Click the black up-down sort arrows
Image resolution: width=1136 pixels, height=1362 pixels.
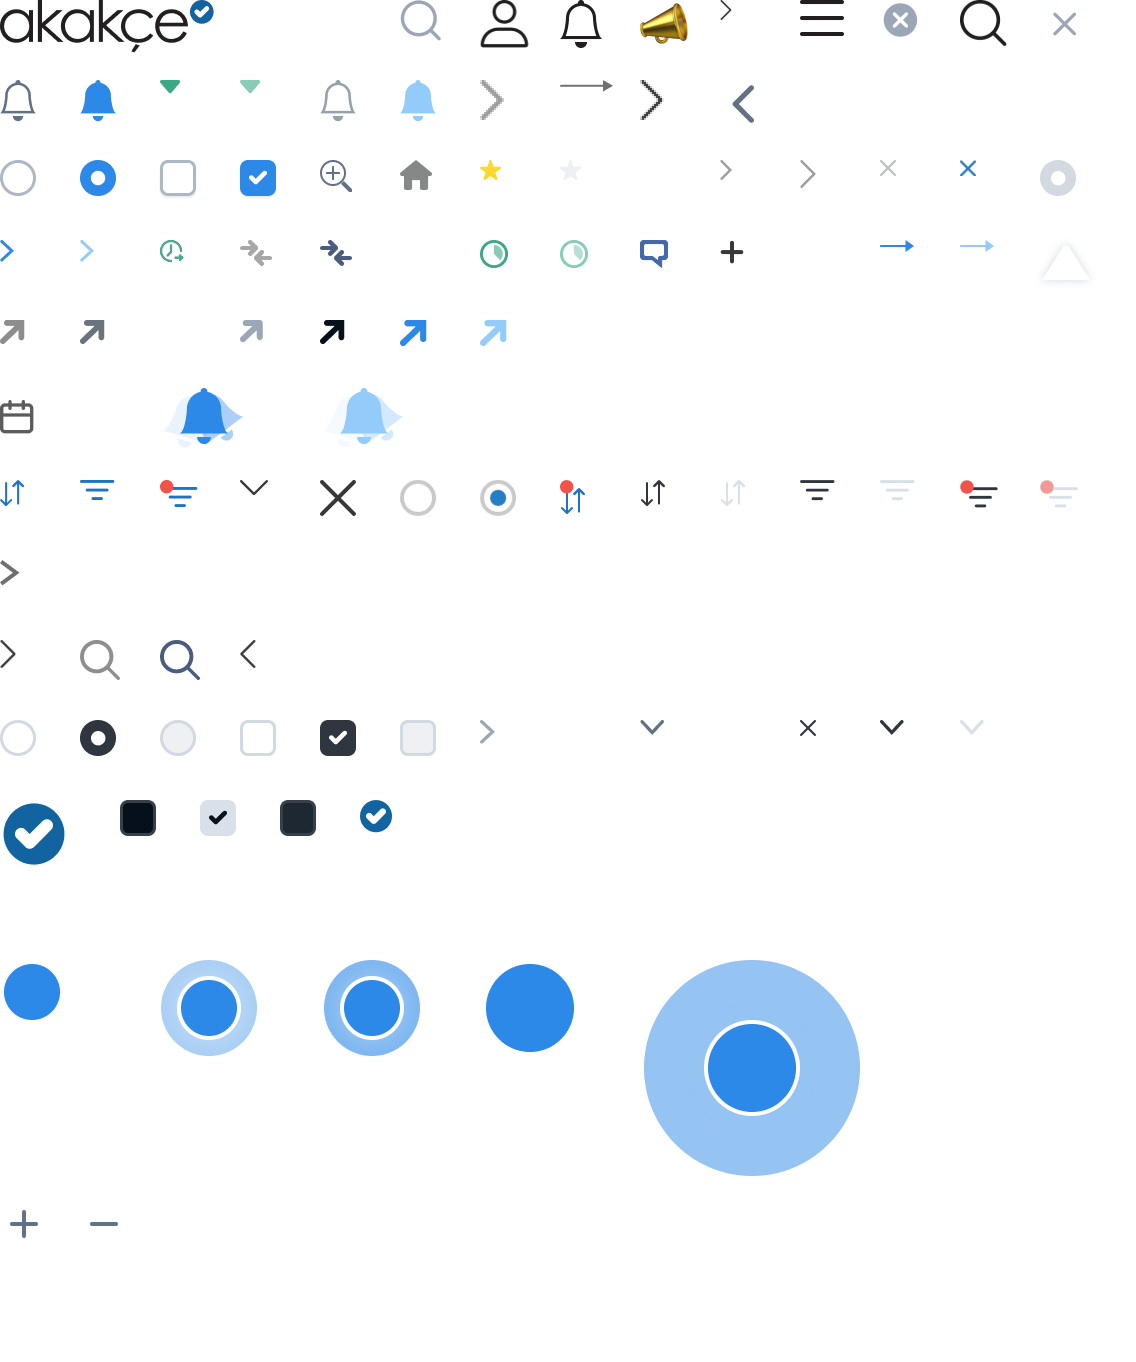pyautogui.click(x=653, y=493)
